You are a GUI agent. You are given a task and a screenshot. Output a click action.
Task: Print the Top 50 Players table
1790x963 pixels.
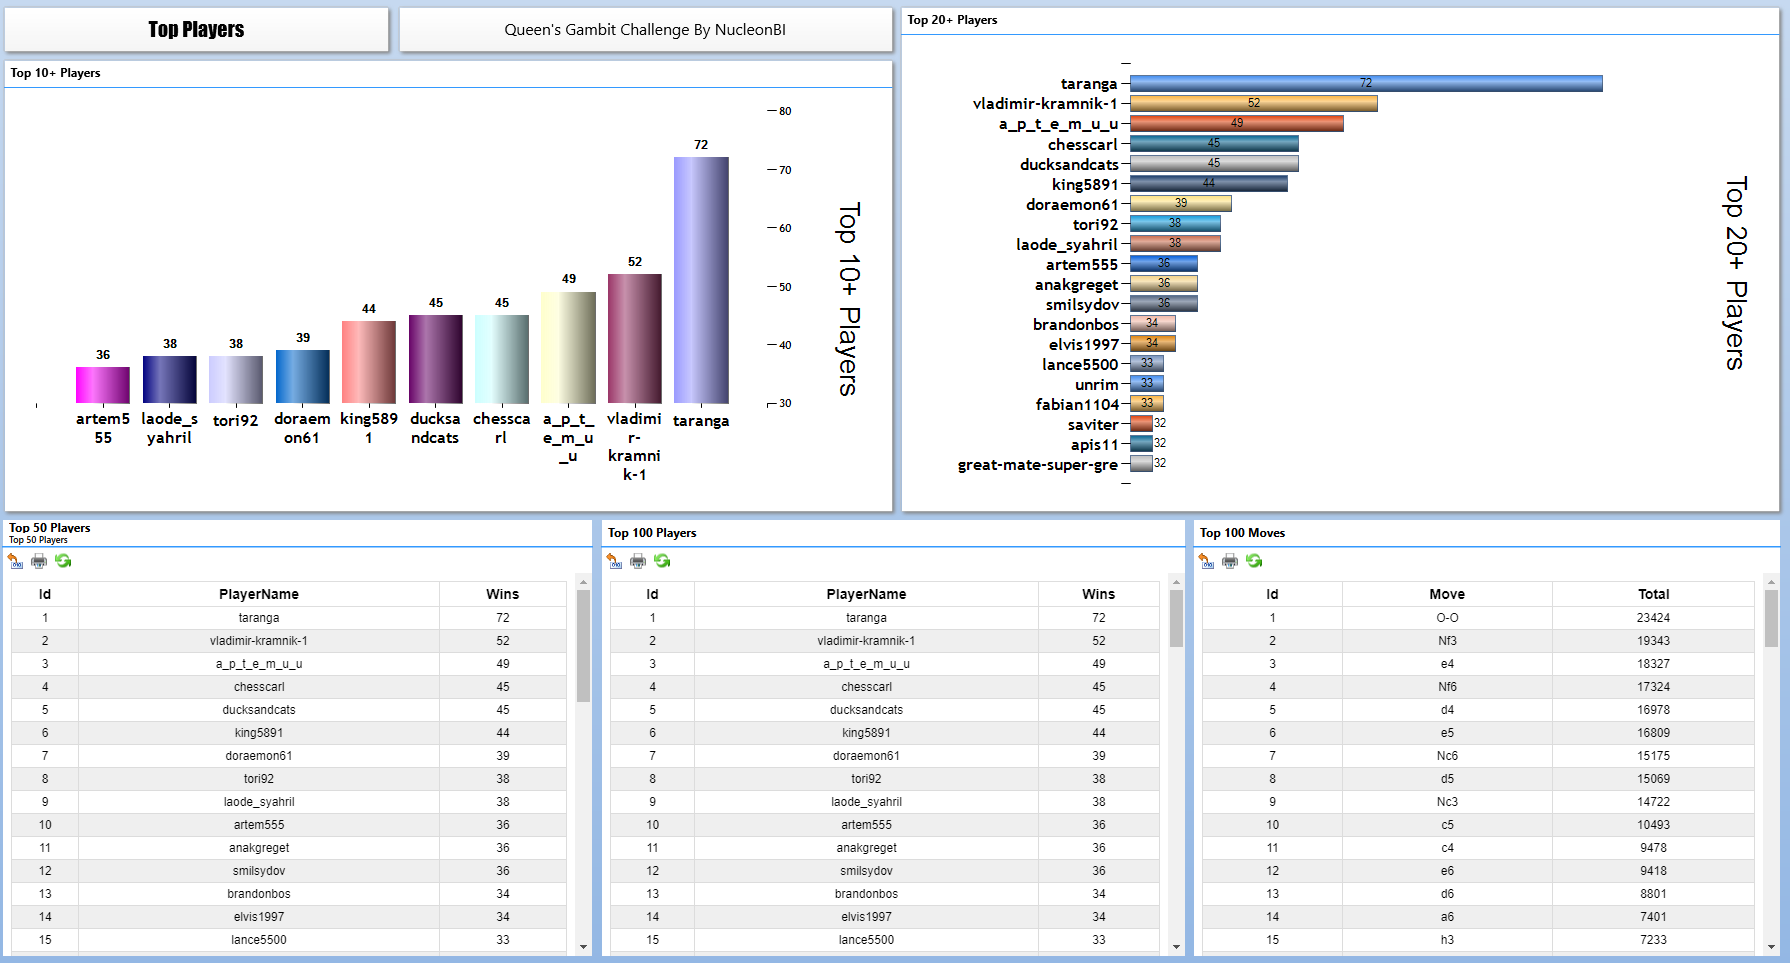coord(40,561)
